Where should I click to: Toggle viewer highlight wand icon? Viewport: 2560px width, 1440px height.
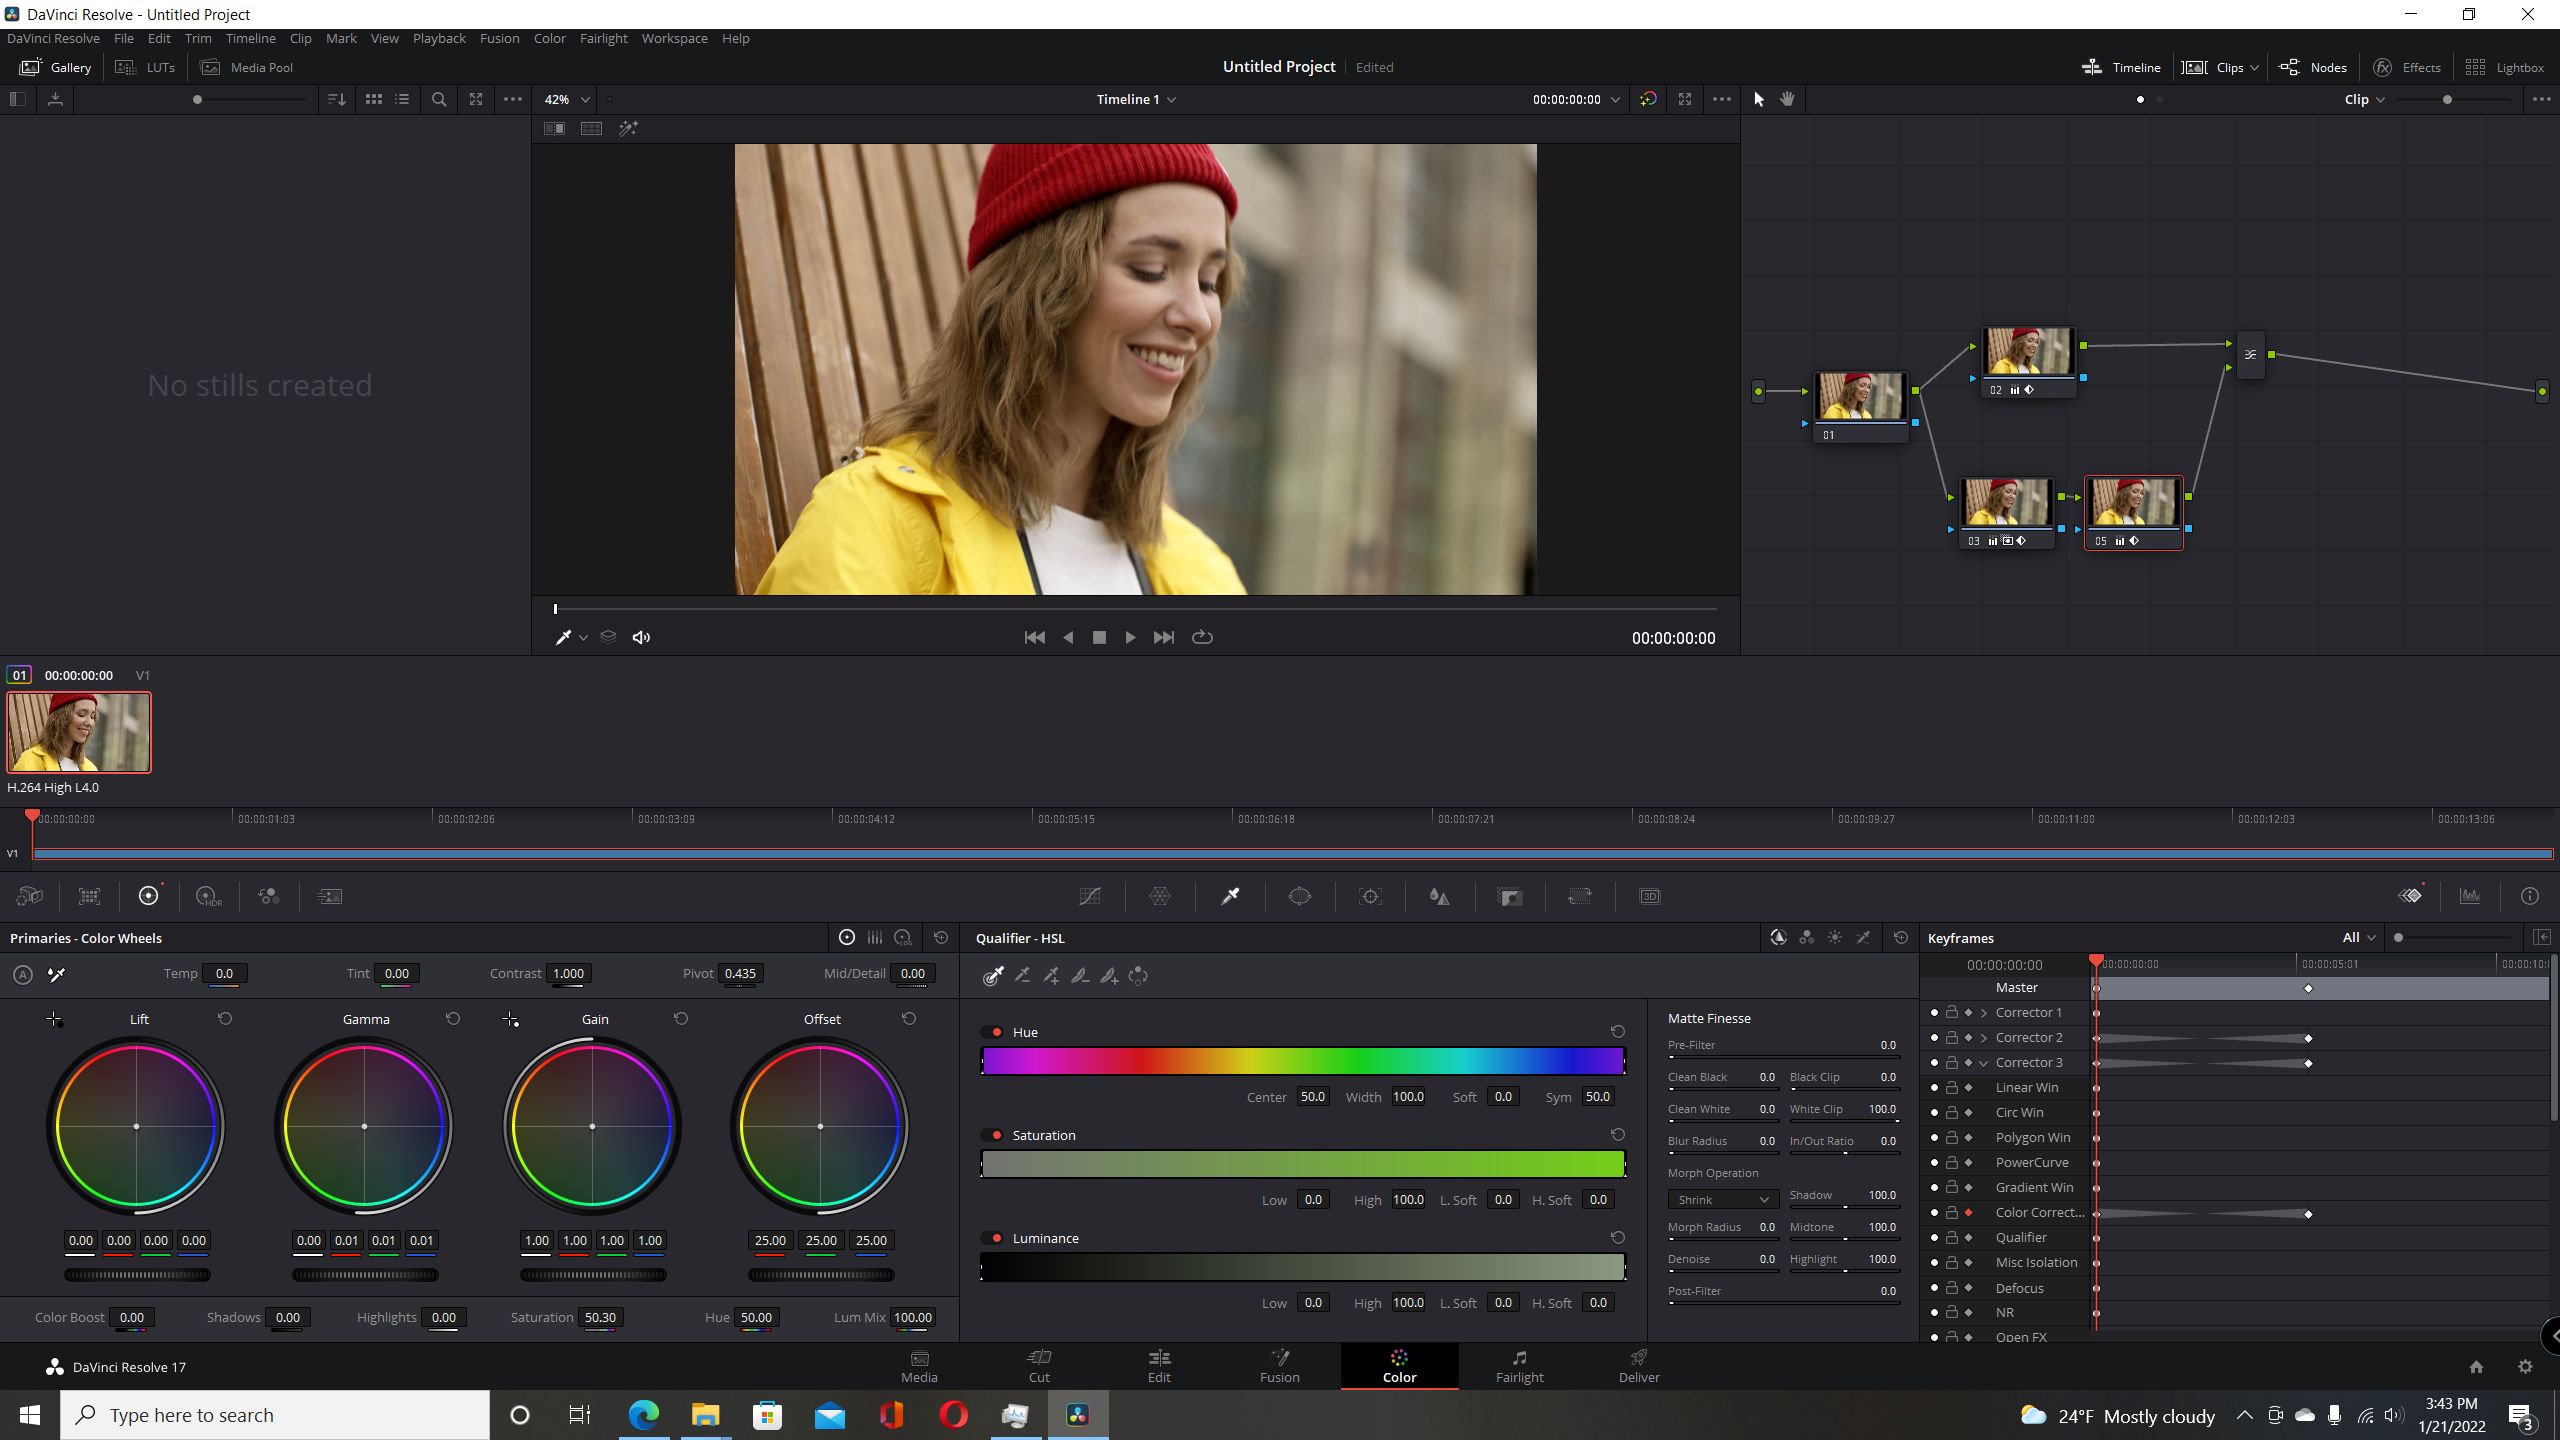tap(628, 129)
